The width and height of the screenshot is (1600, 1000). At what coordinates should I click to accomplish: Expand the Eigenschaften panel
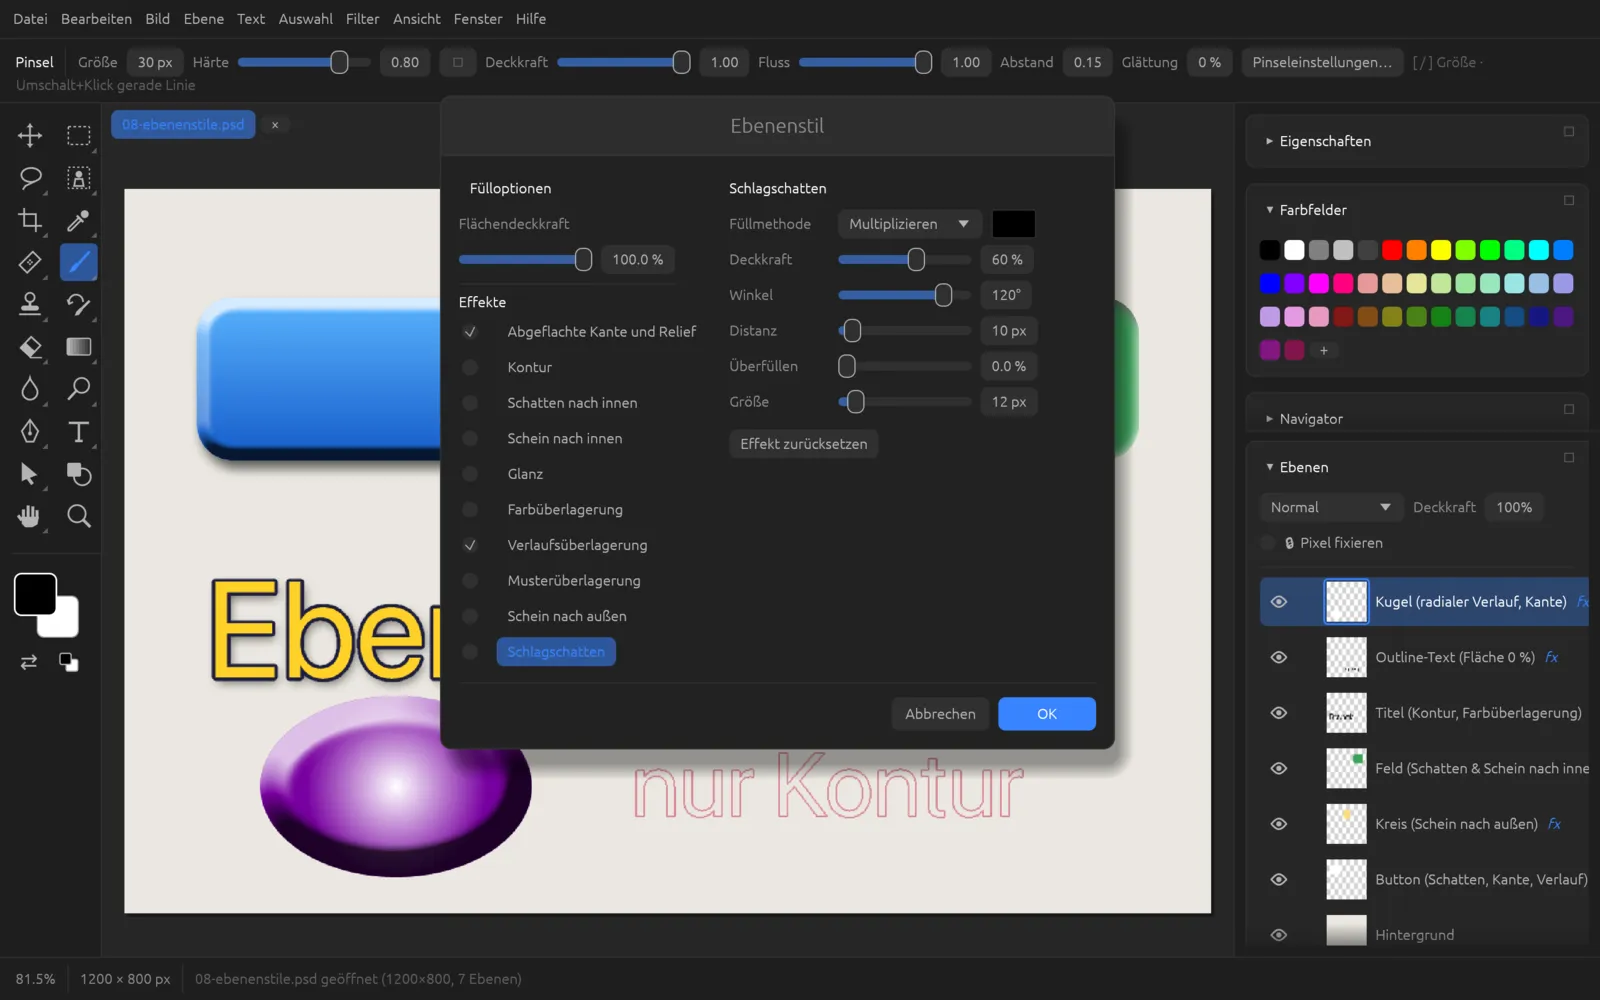[x=1269, y=141]
